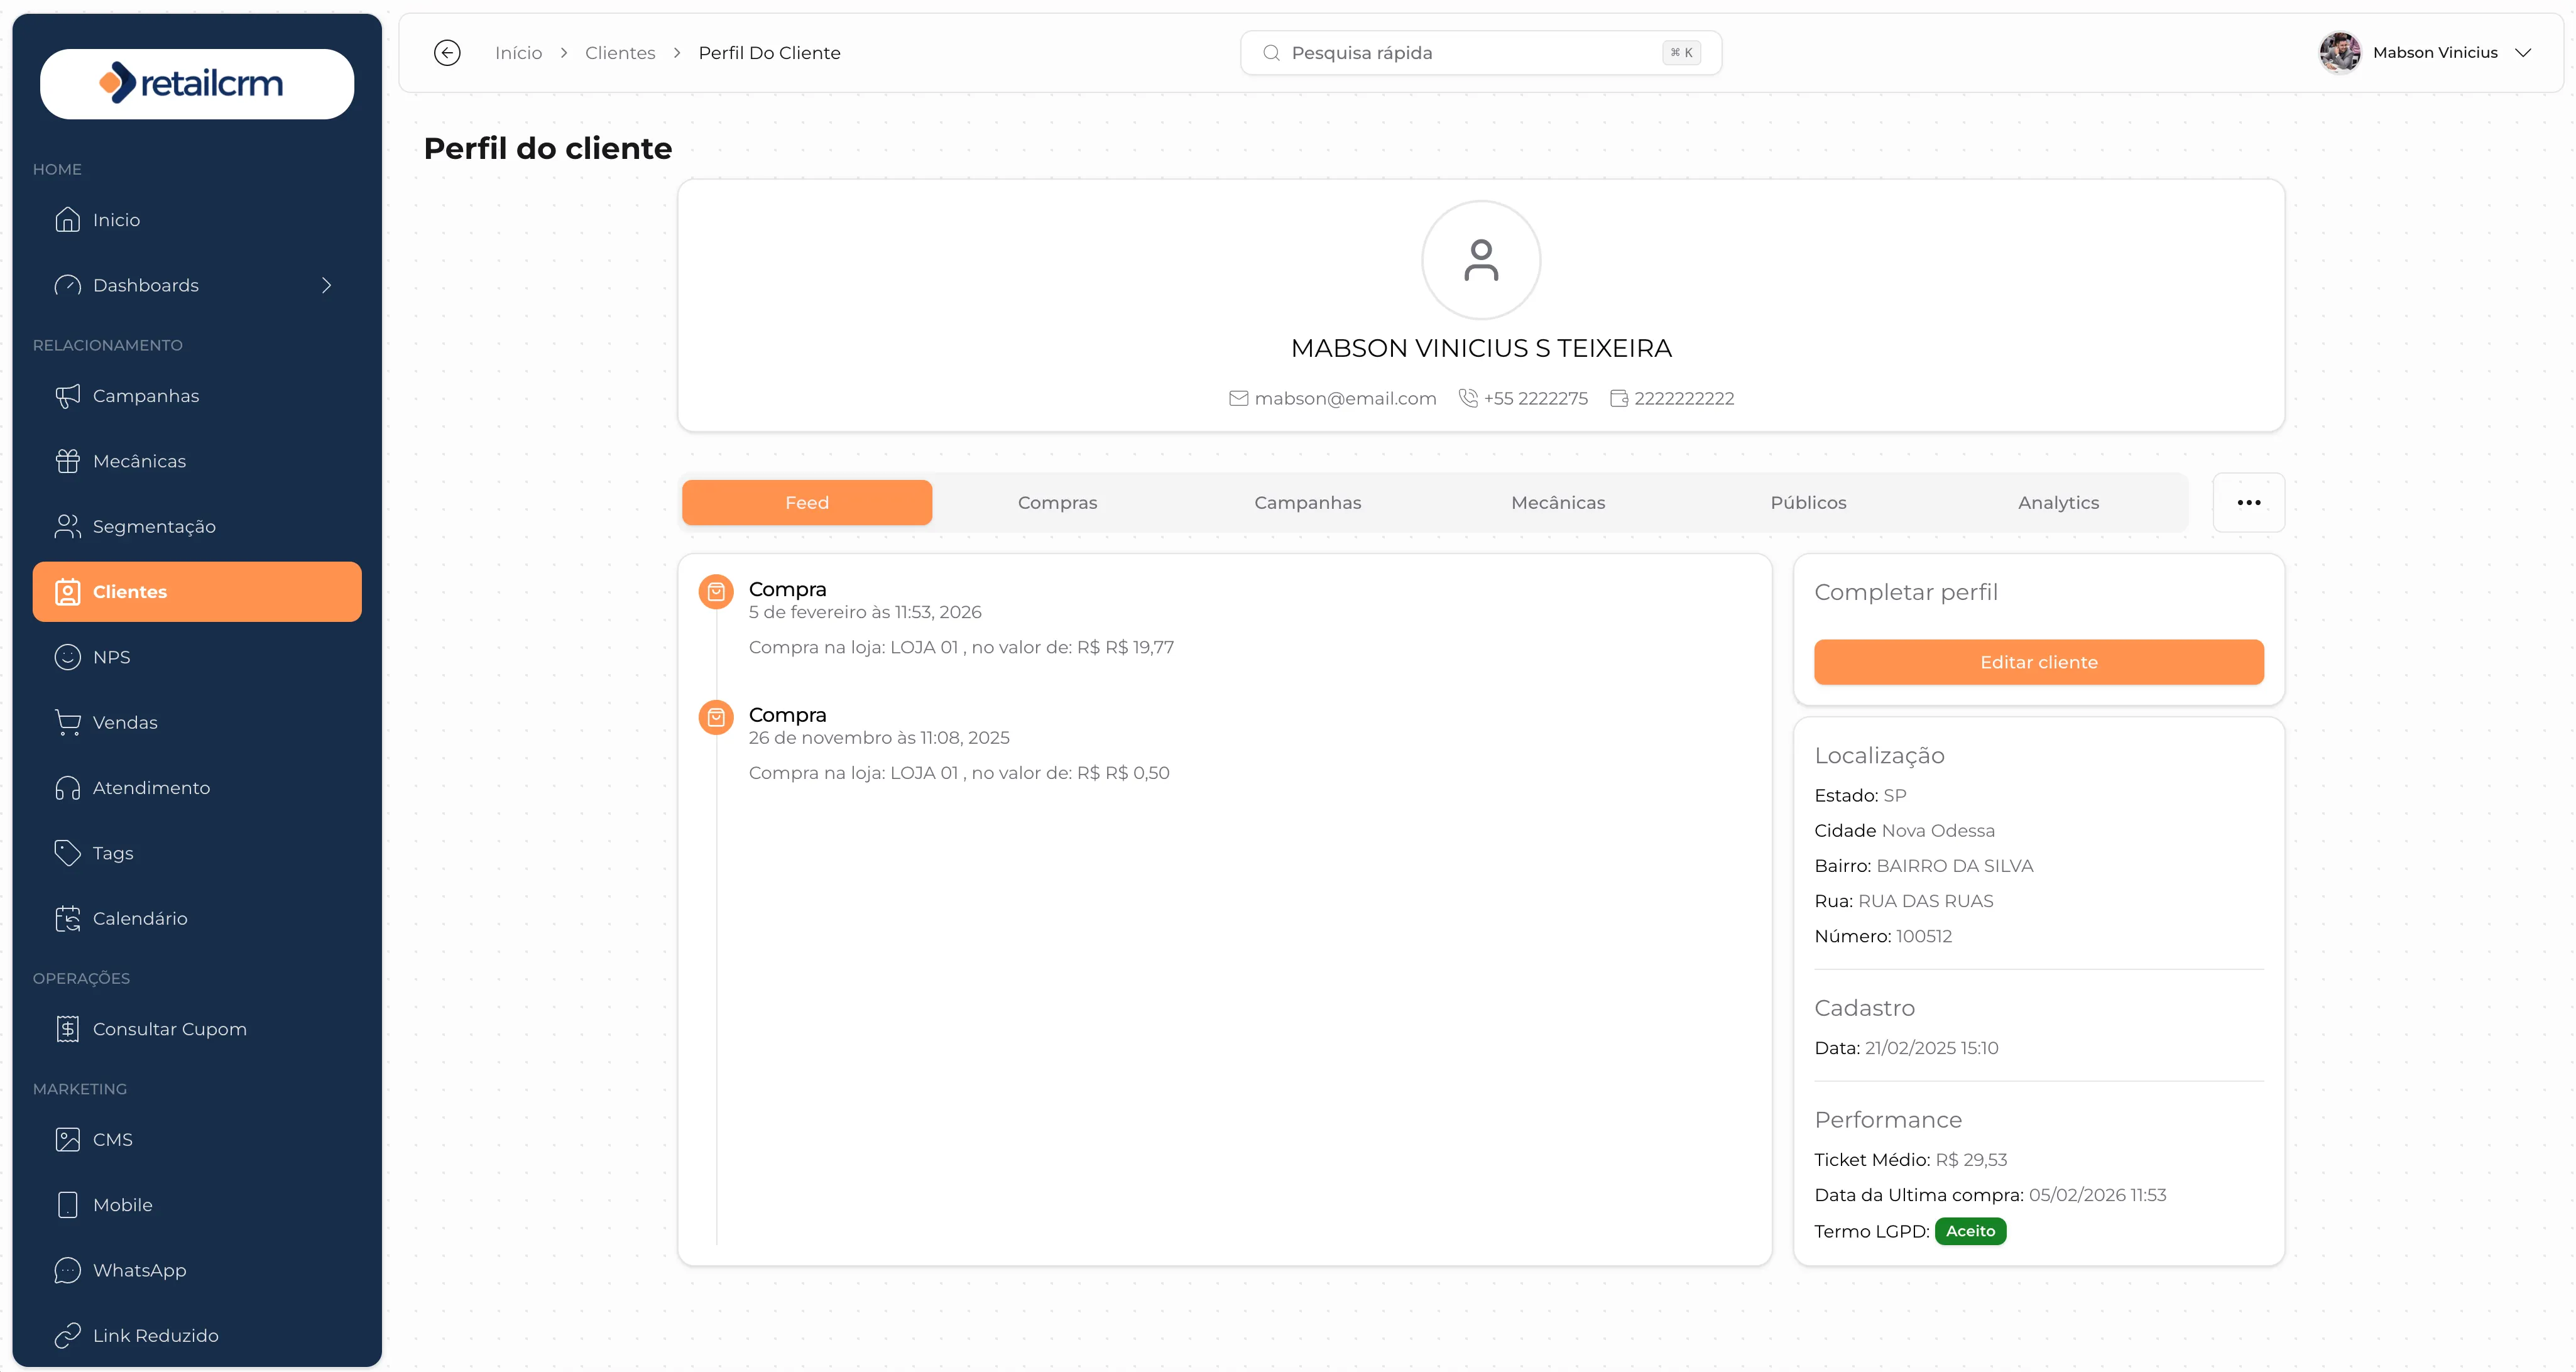Open the Mecânicas profile tab
The width and height of the screenshot is (2576, 1372).
(x=1558, y=503)
